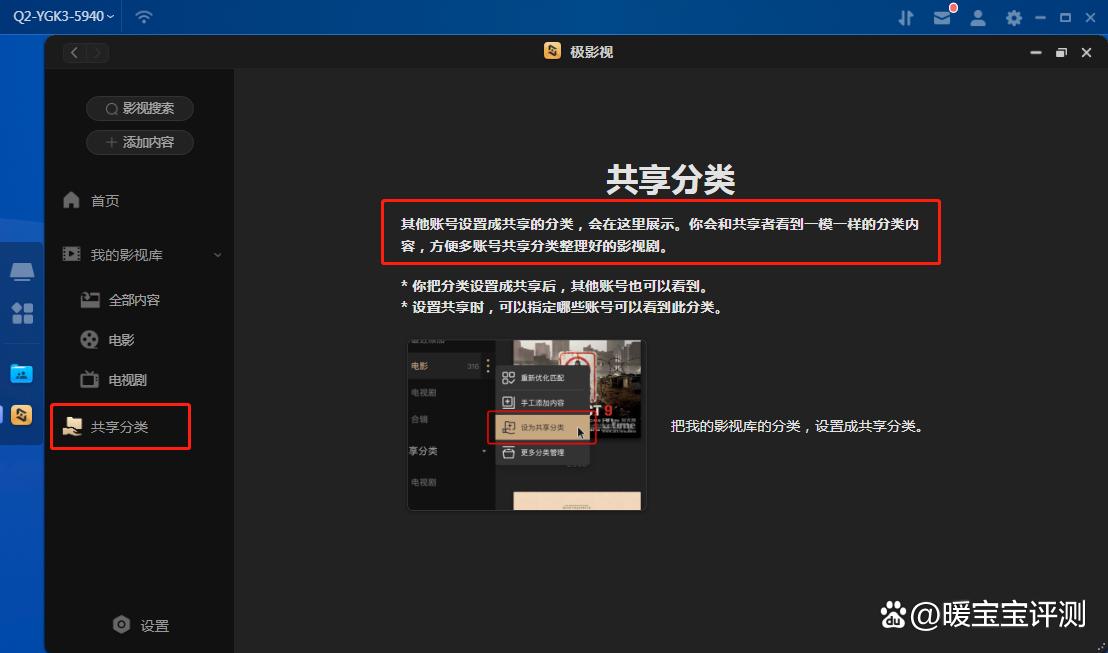Click the Wi-Fi status icon near the device name
The image size is (1108, 653).
pos(143,16)
